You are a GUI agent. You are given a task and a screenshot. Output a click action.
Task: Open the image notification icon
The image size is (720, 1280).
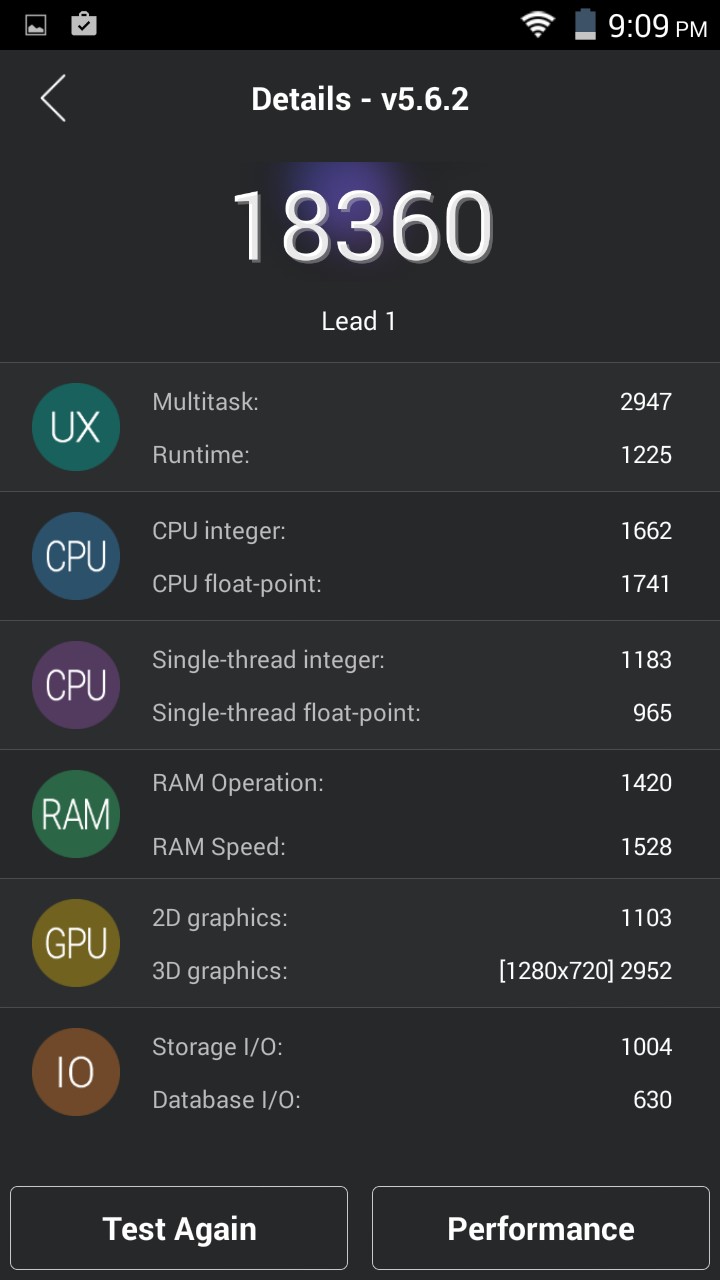click(x=36, y=25)
